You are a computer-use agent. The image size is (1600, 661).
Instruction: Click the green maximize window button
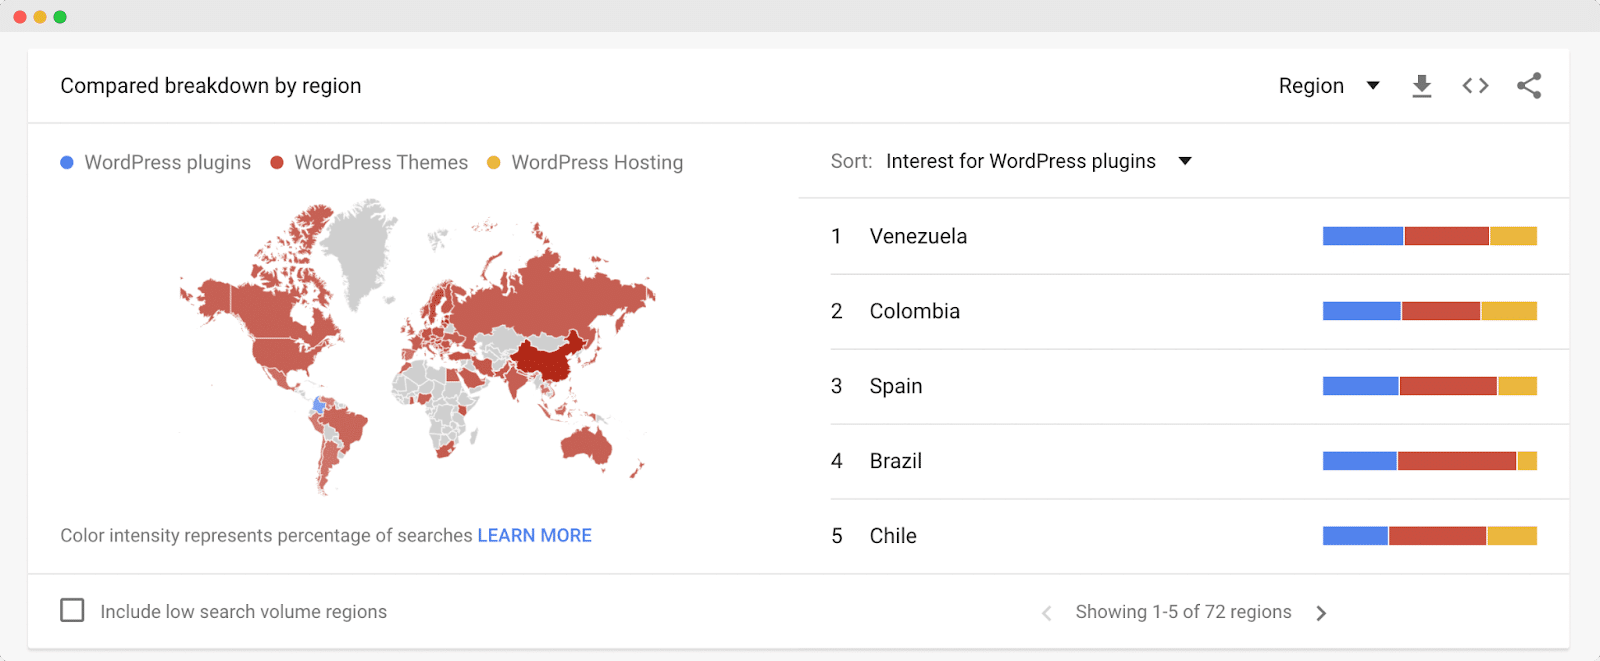(60, 17)
